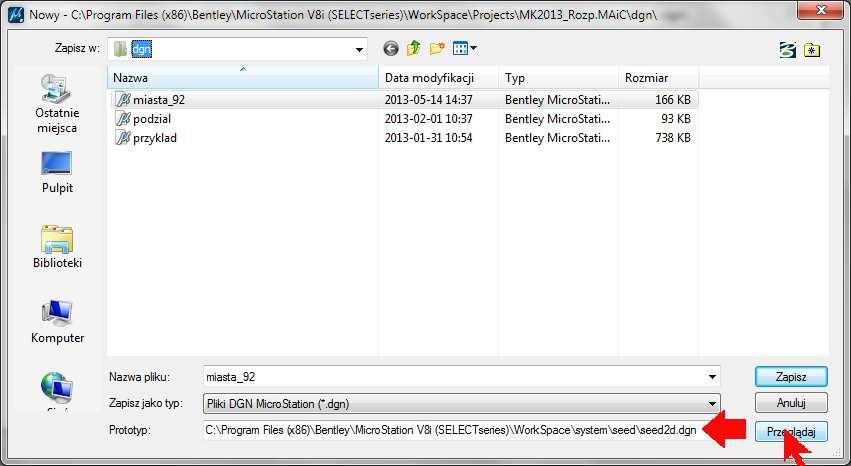
Task: Click the podzial file icon
Action: click(123, 119)
